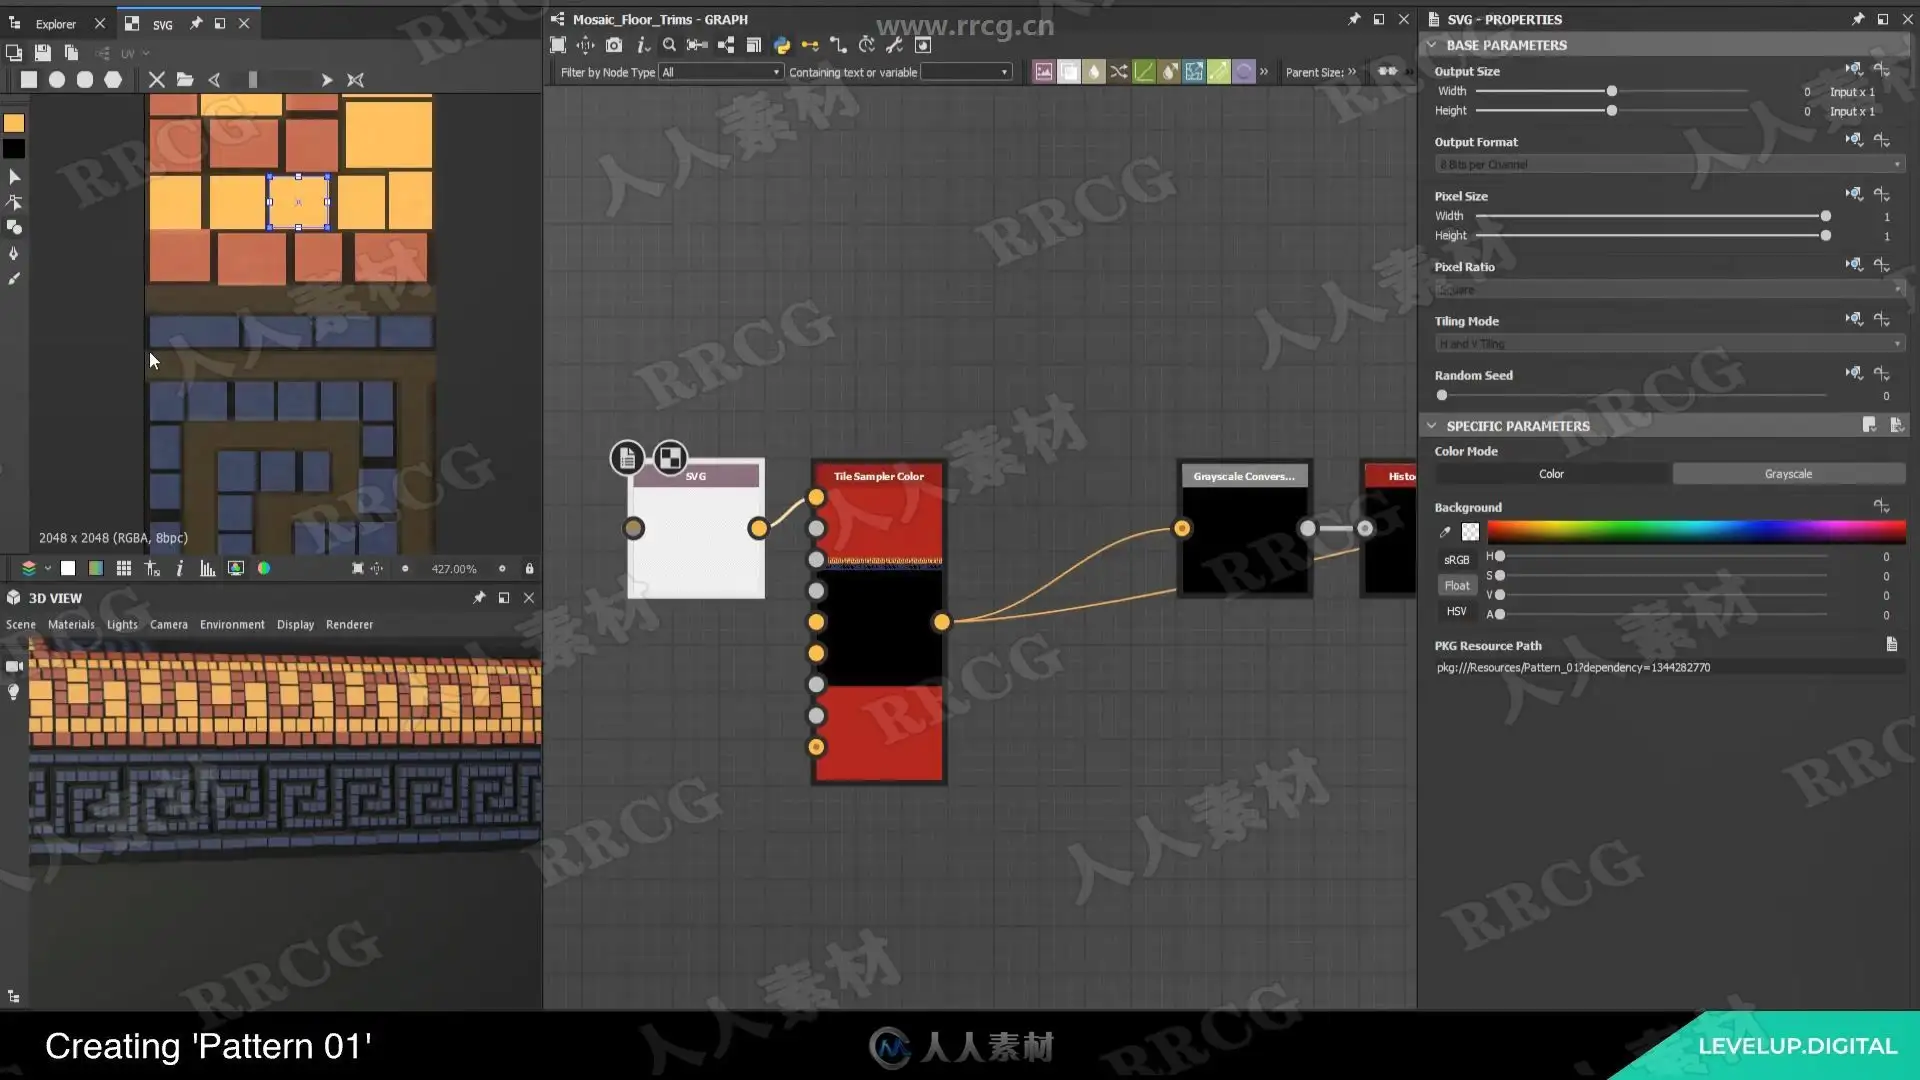Viewport: 1920px width, 1080px height.
Task: Open the Scene menu in 3D View
Action: [x=21, y=625]
